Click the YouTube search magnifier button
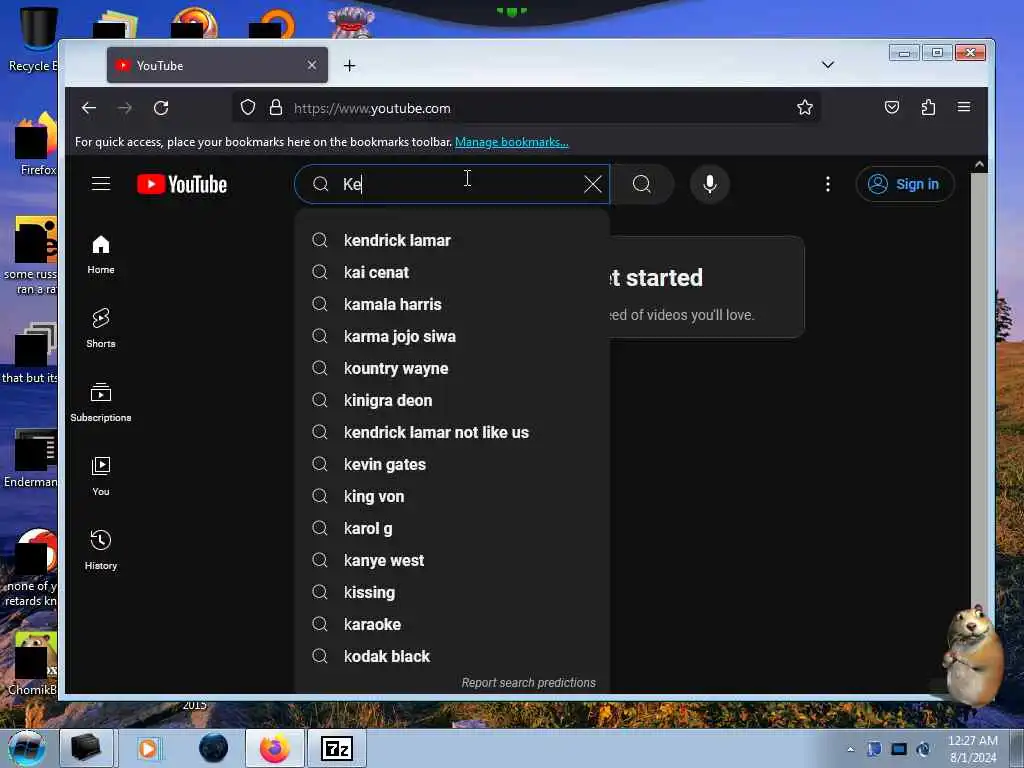This screenshot has height=768, width=1024. pyautogui.click(x=642, y=184)
